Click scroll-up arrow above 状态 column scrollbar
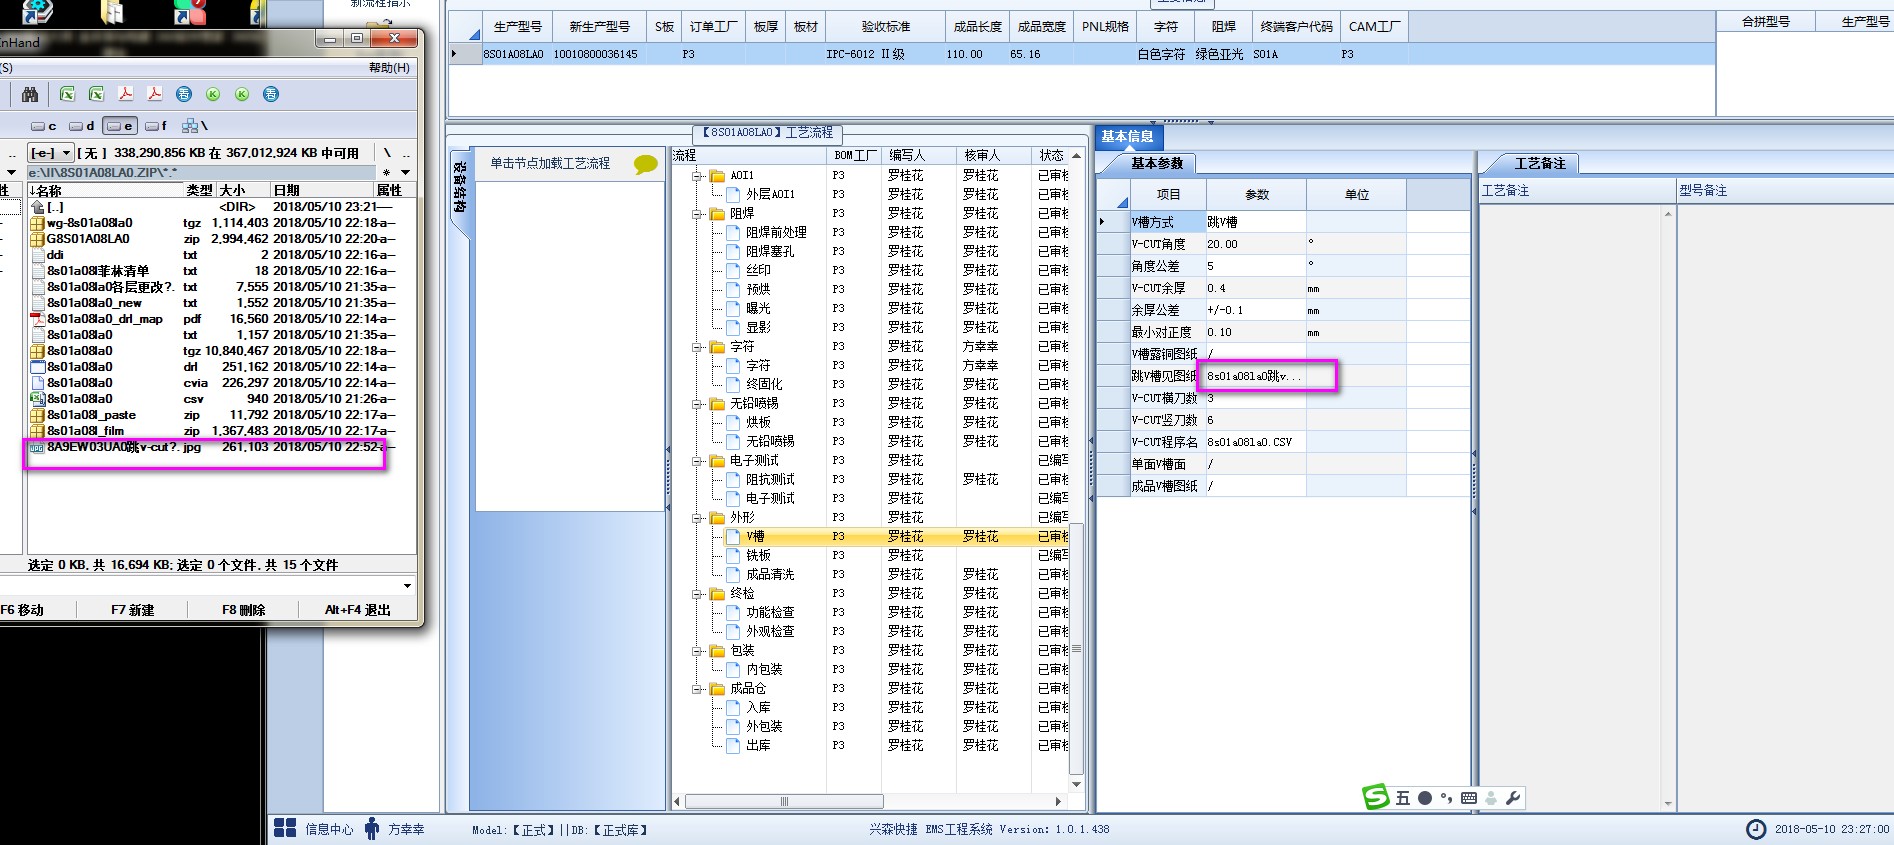 [x=1076, y=156]
